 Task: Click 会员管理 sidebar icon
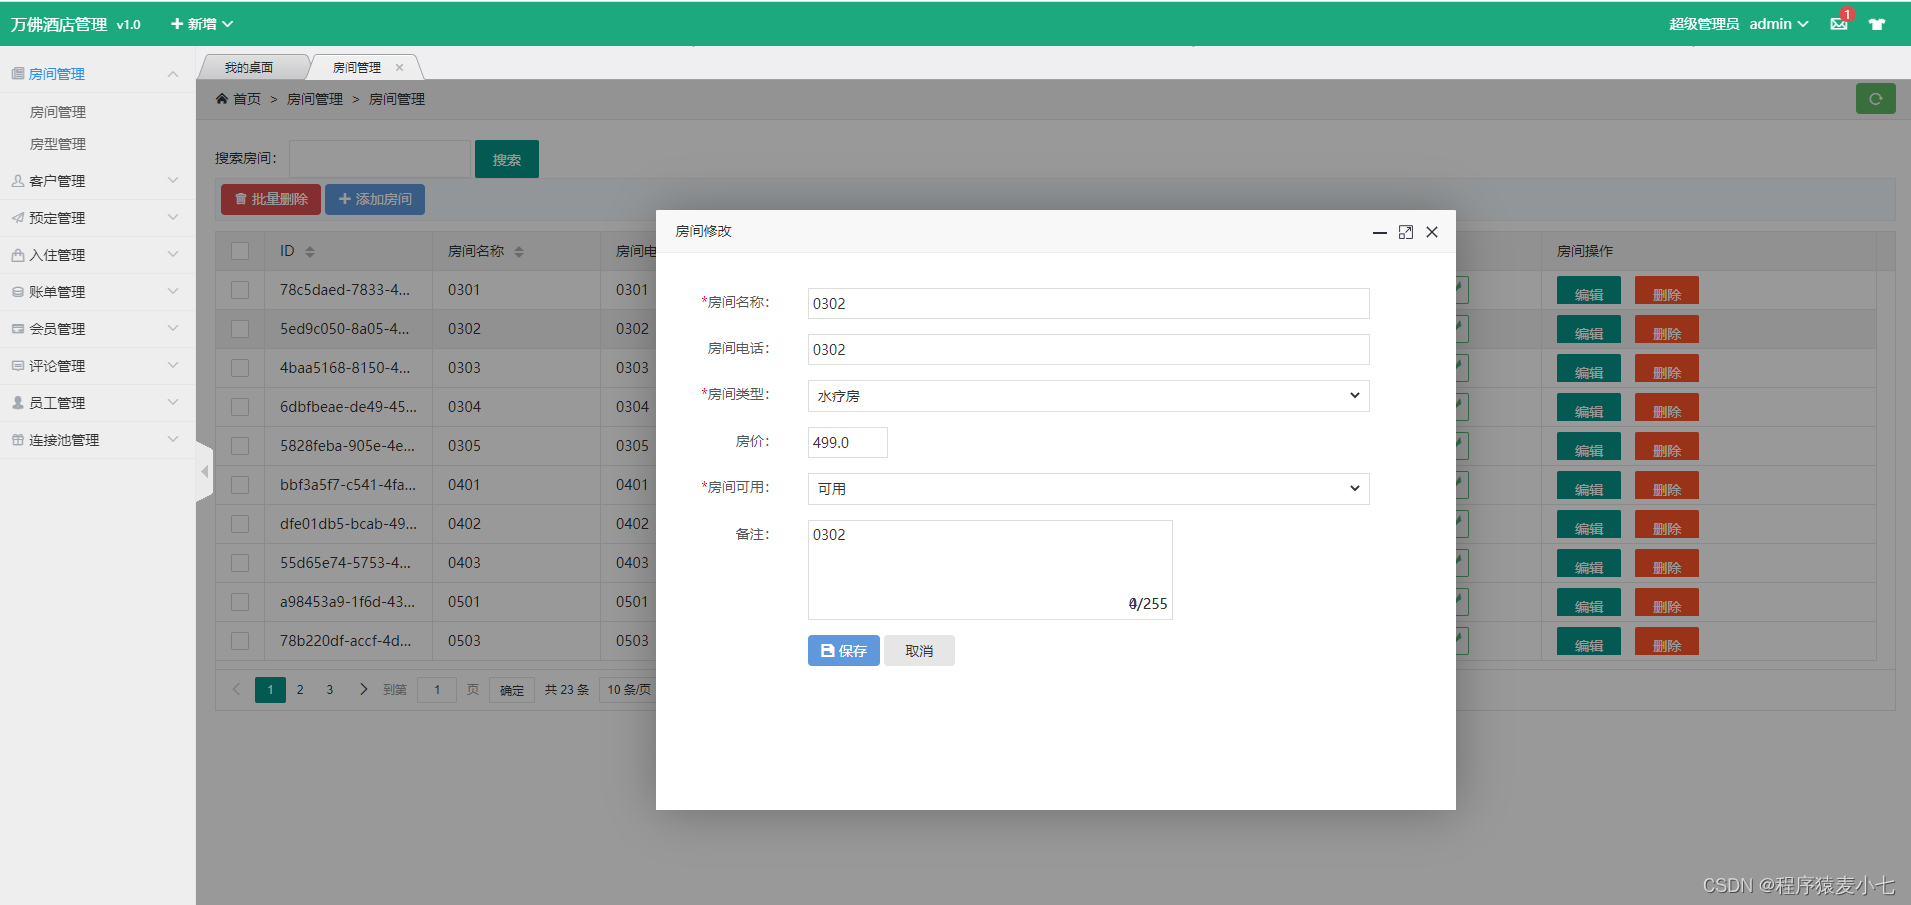[x=18, y=329]
